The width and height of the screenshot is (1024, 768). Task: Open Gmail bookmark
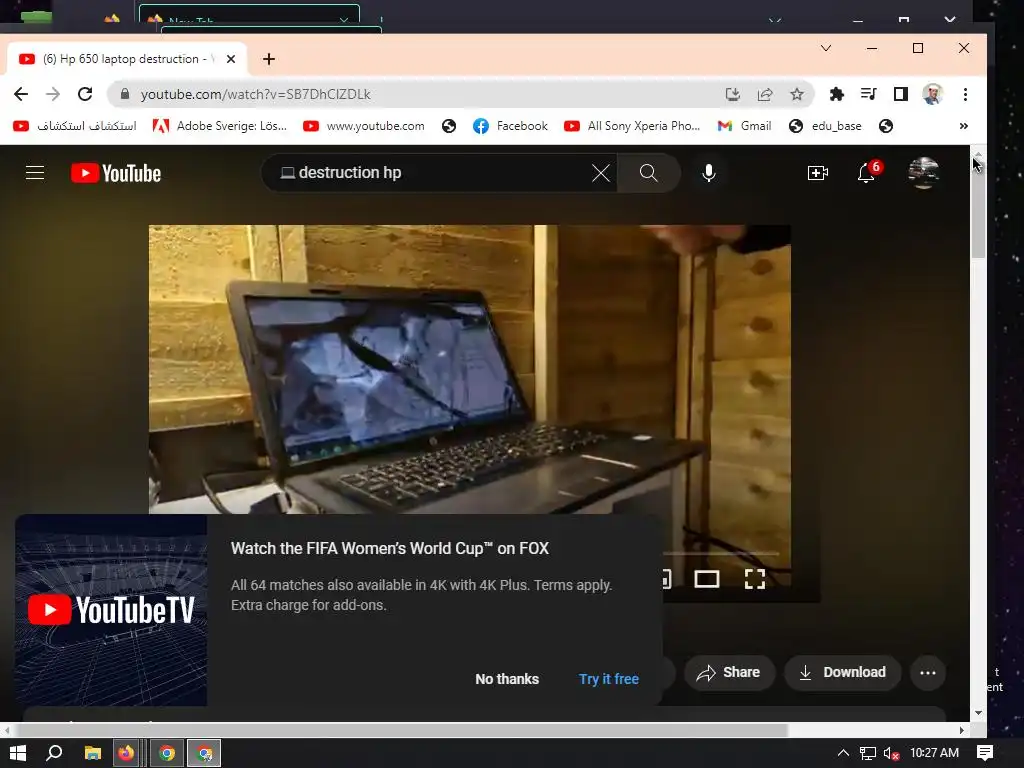[x=744, y=126]
